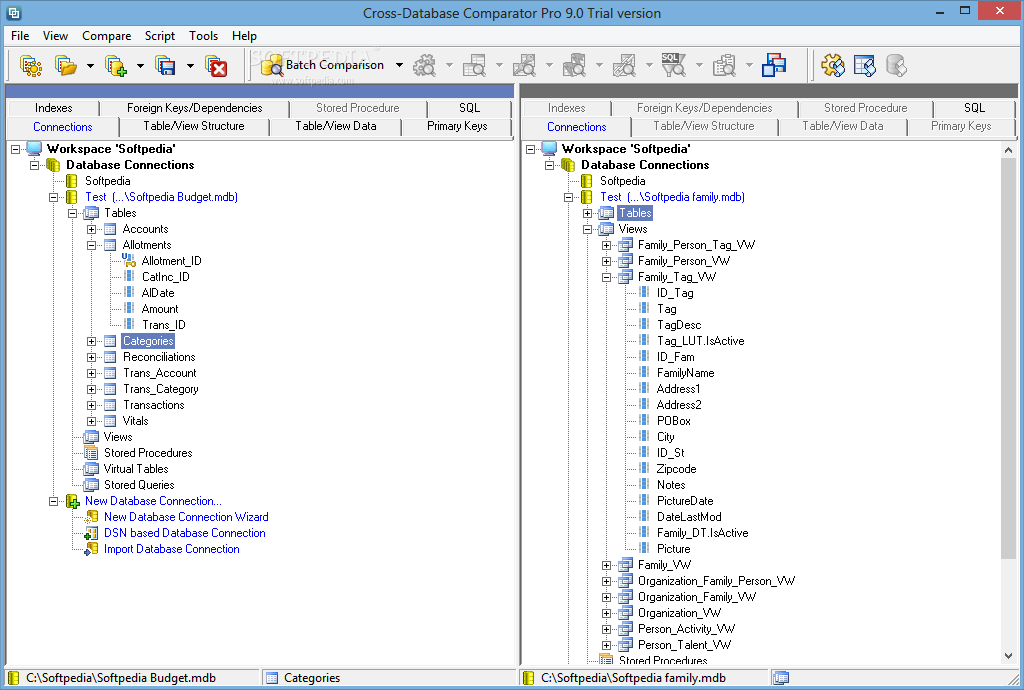Switch to left pane Foreign Keys/Dependencies tab
Screen dimensions: 1024x690
(x=195, y=108)
